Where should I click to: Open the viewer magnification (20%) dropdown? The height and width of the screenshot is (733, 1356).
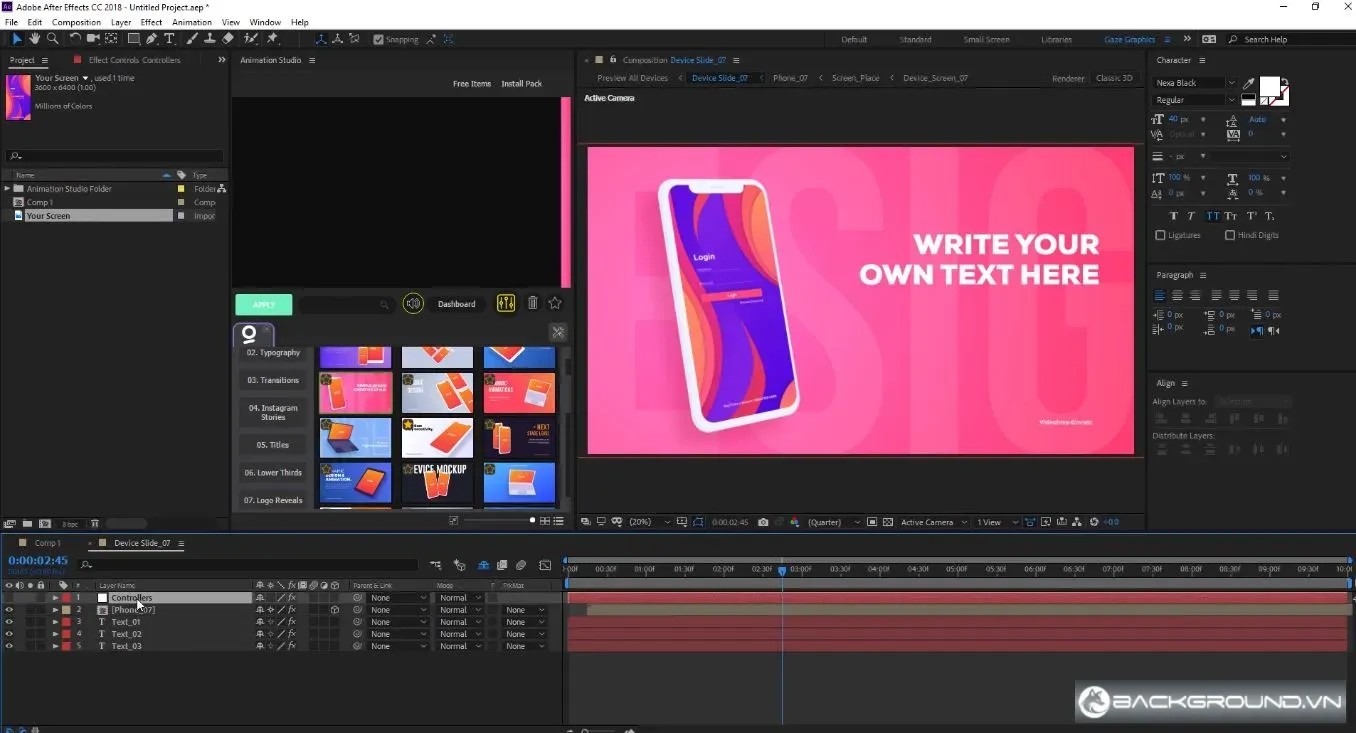(x=648, y=522)
